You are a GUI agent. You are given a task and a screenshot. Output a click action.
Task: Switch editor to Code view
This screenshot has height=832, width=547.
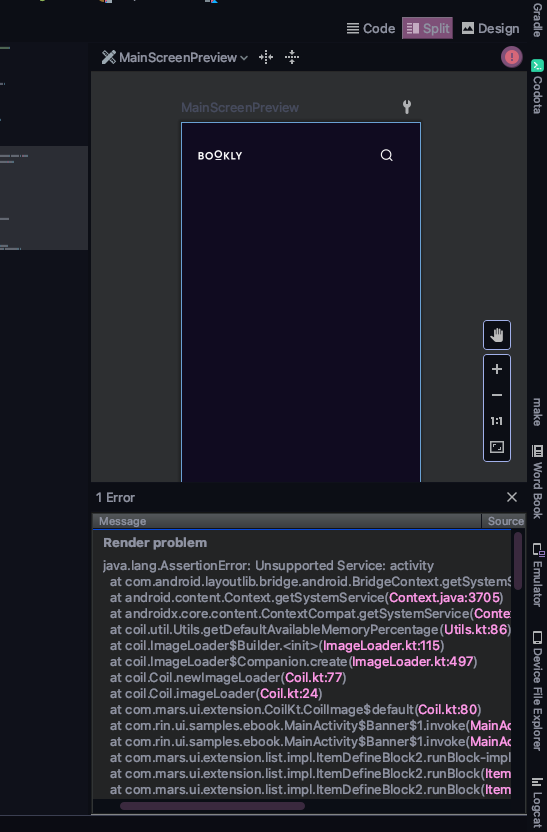coord(370,29)
